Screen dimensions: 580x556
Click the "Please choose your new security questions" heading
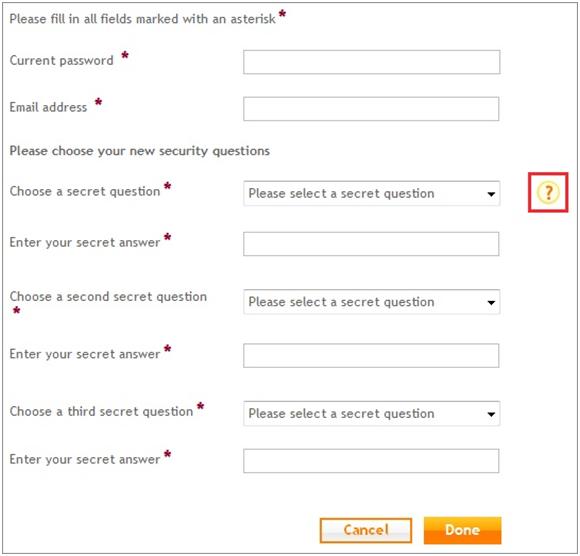tap(139, 151)
